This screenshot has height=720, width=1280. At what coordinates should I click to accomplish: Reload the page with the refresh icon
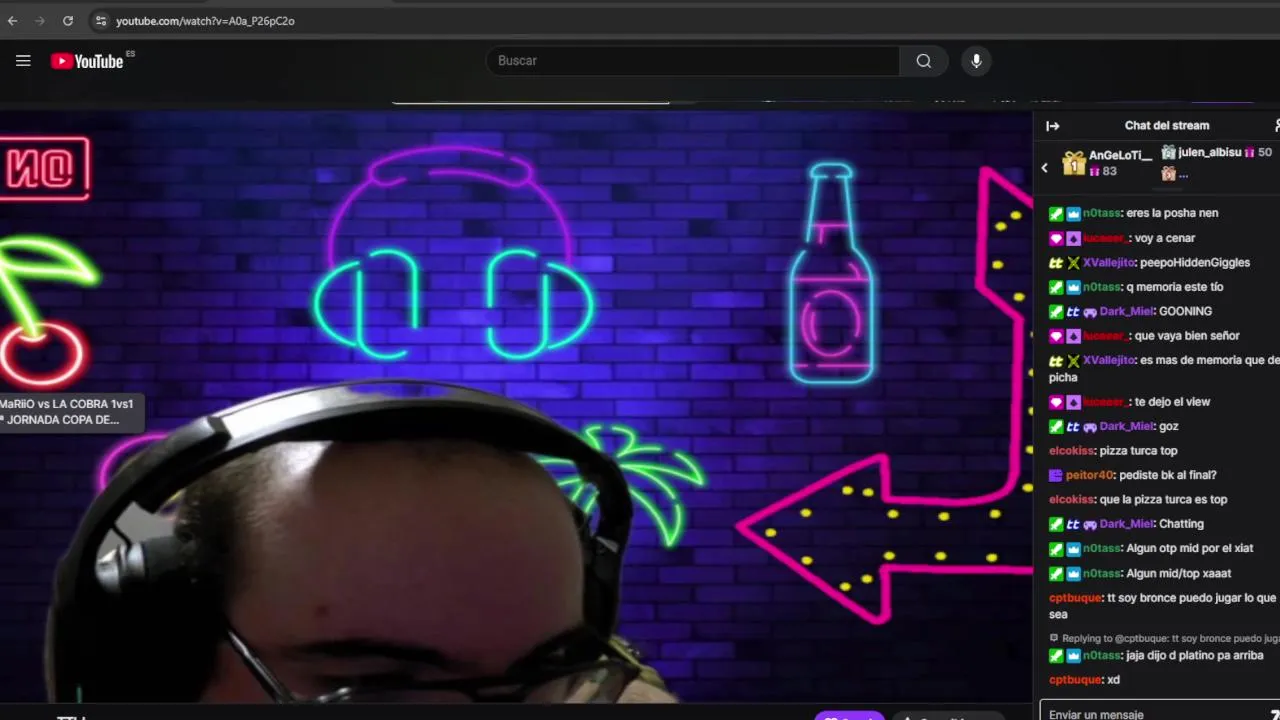pyautogui.click(x=68, y=20)
